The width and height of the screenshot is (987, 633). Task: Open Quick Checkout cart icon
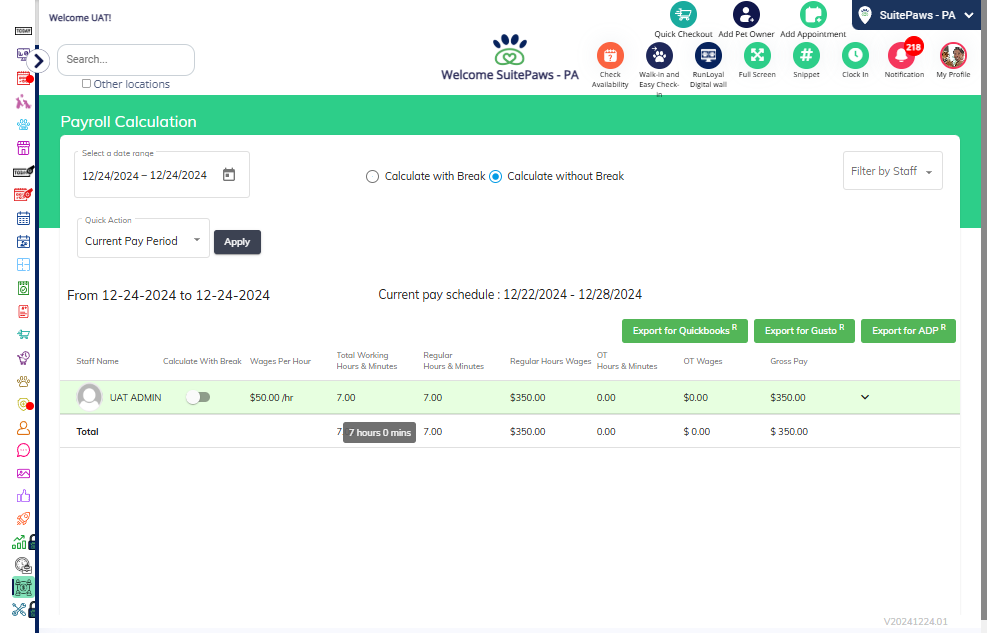point(683,14)
